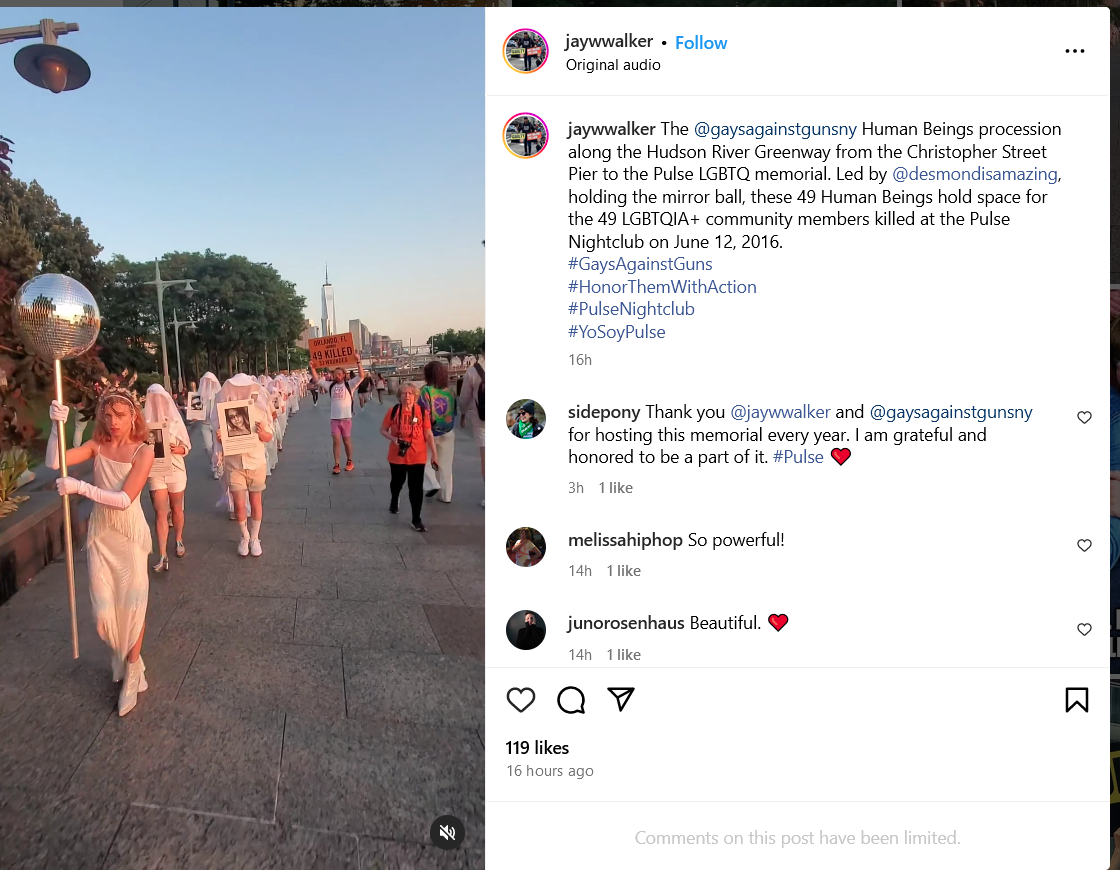This screenshot has width=1120, height=870.
Task: Open the #YoSoyPulse hashtag
Action: 616,332
